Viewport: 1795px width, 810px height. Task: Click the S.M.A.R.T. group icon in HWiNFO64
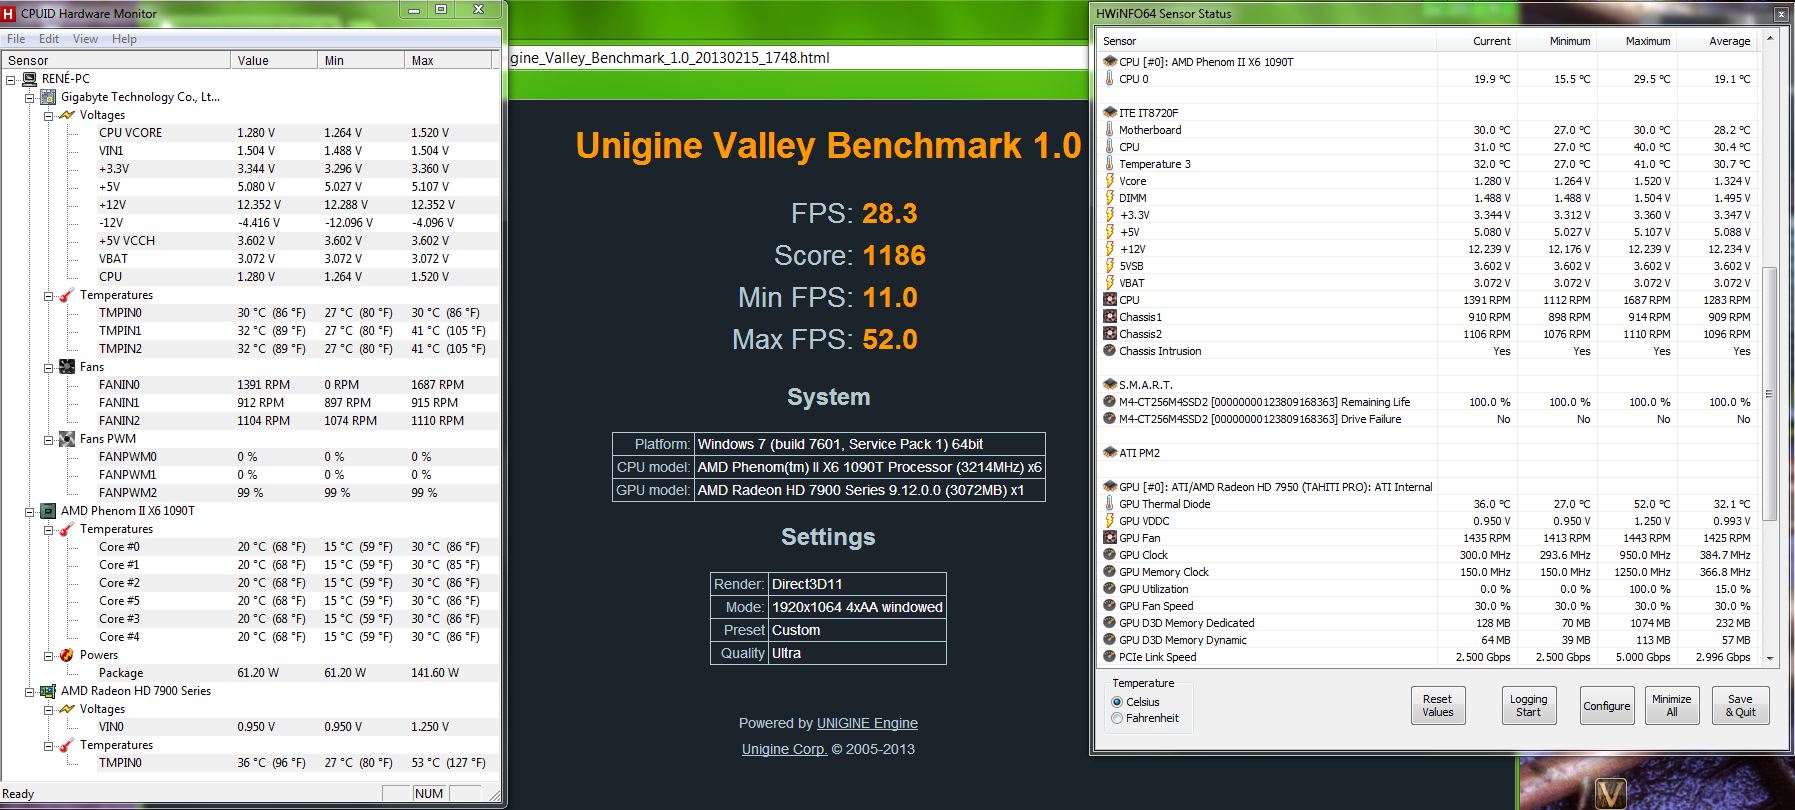[x=1109, y=385]
